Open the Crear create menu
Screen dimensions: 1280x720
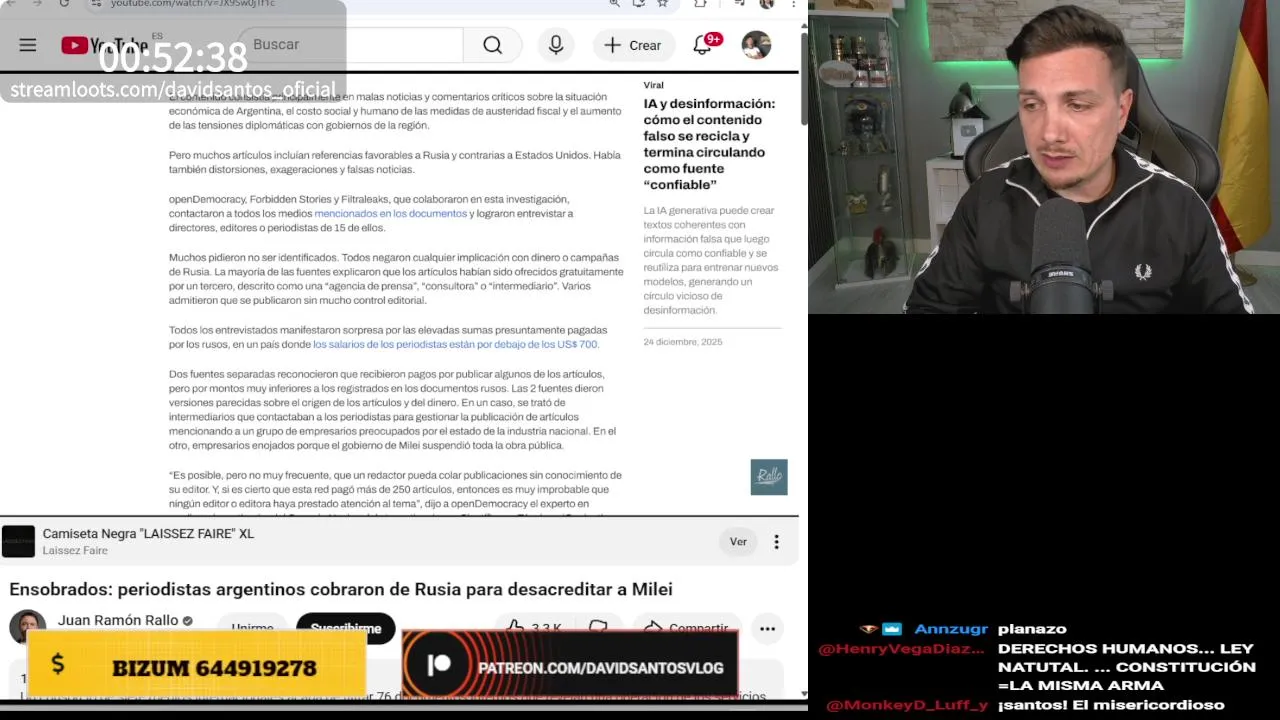pos(633,45)
